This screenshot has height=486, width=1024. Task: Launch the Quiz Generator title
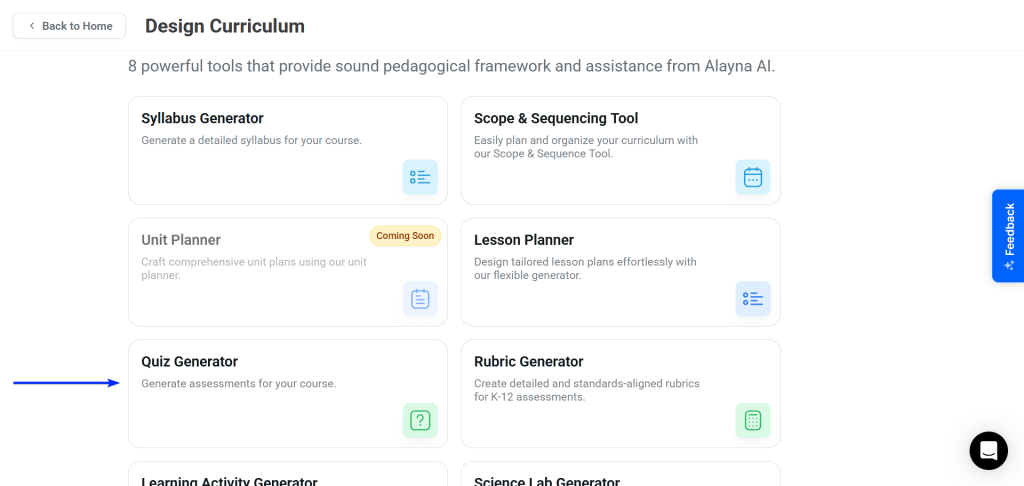(189, 361)
